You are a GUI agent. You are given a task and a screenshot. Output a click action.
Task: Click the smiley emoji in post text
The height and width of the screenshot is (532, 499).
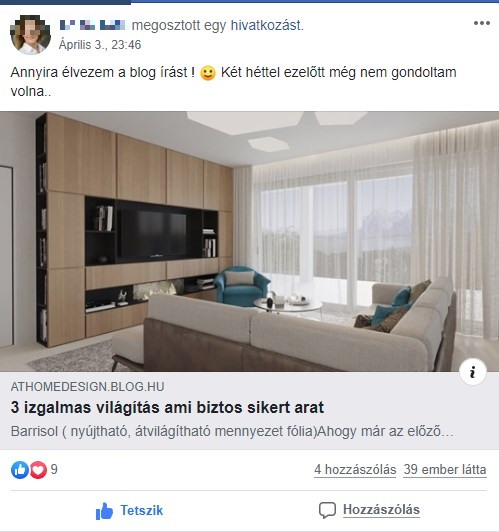click(208, 73)
